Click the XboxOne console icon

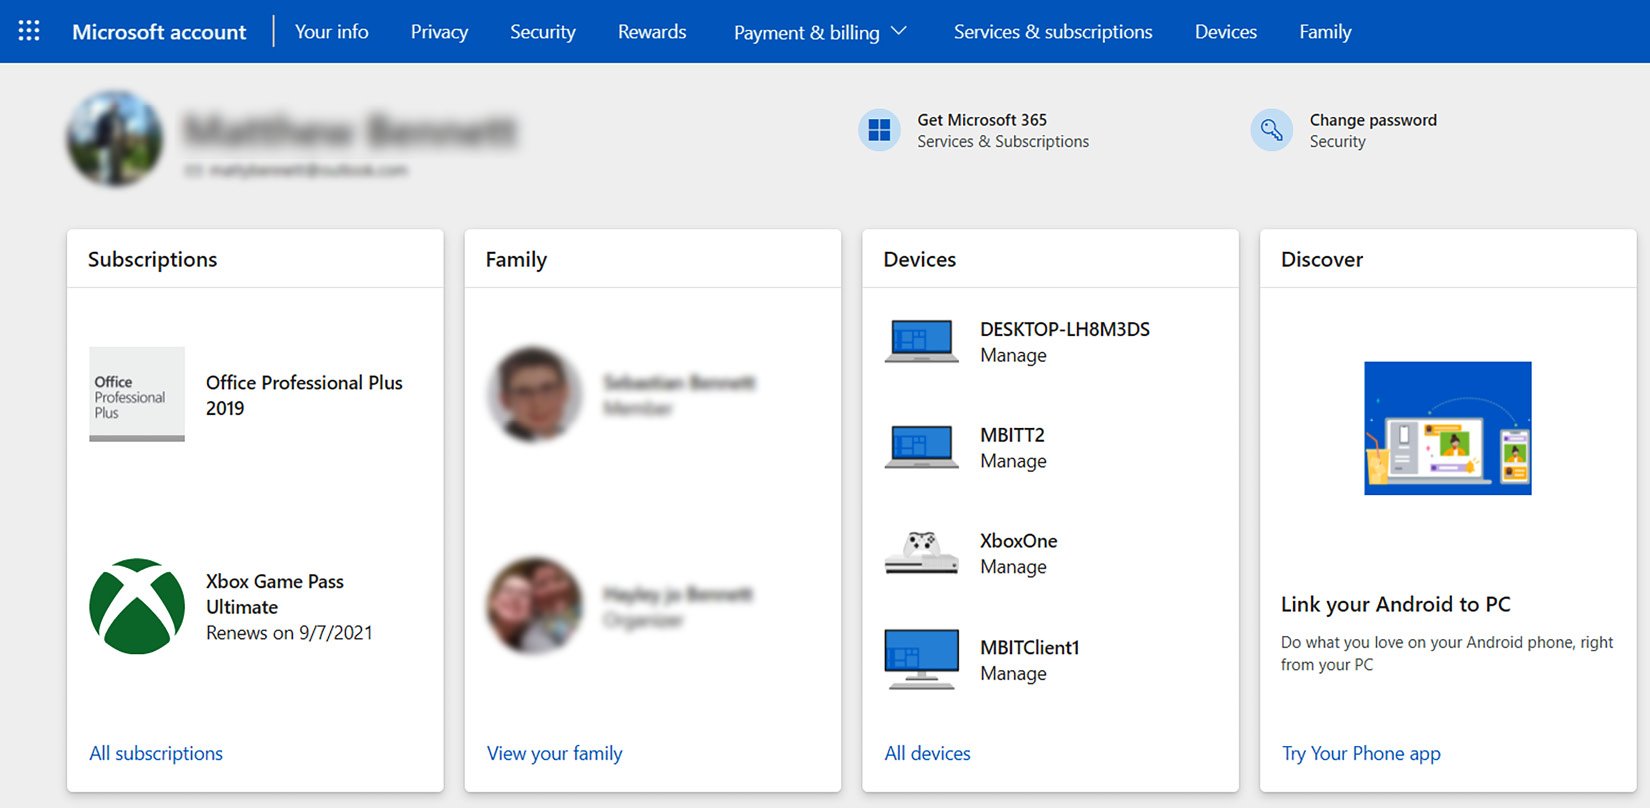922,553
